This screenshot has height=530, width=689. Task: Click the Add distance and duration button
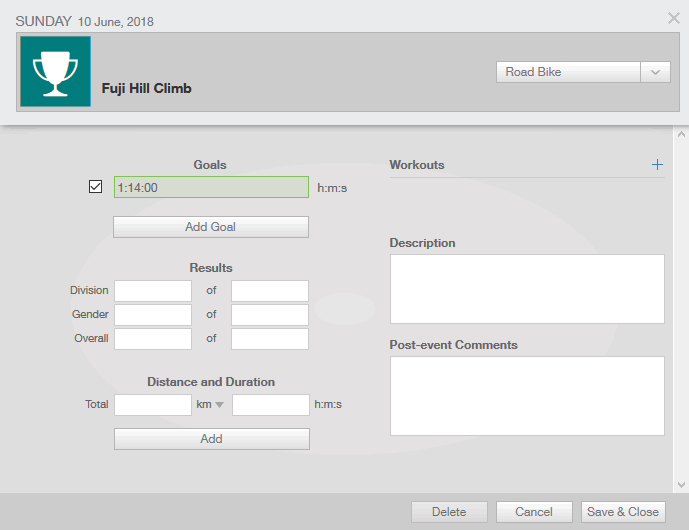point(212,439)
